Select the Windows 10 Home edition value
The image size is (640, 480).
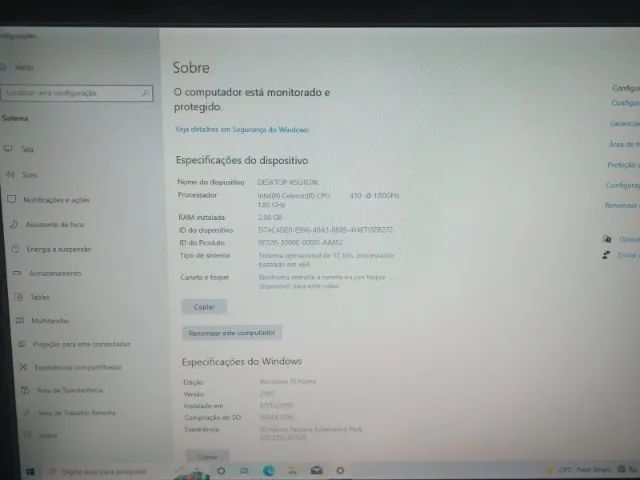[x=288, y=381]
